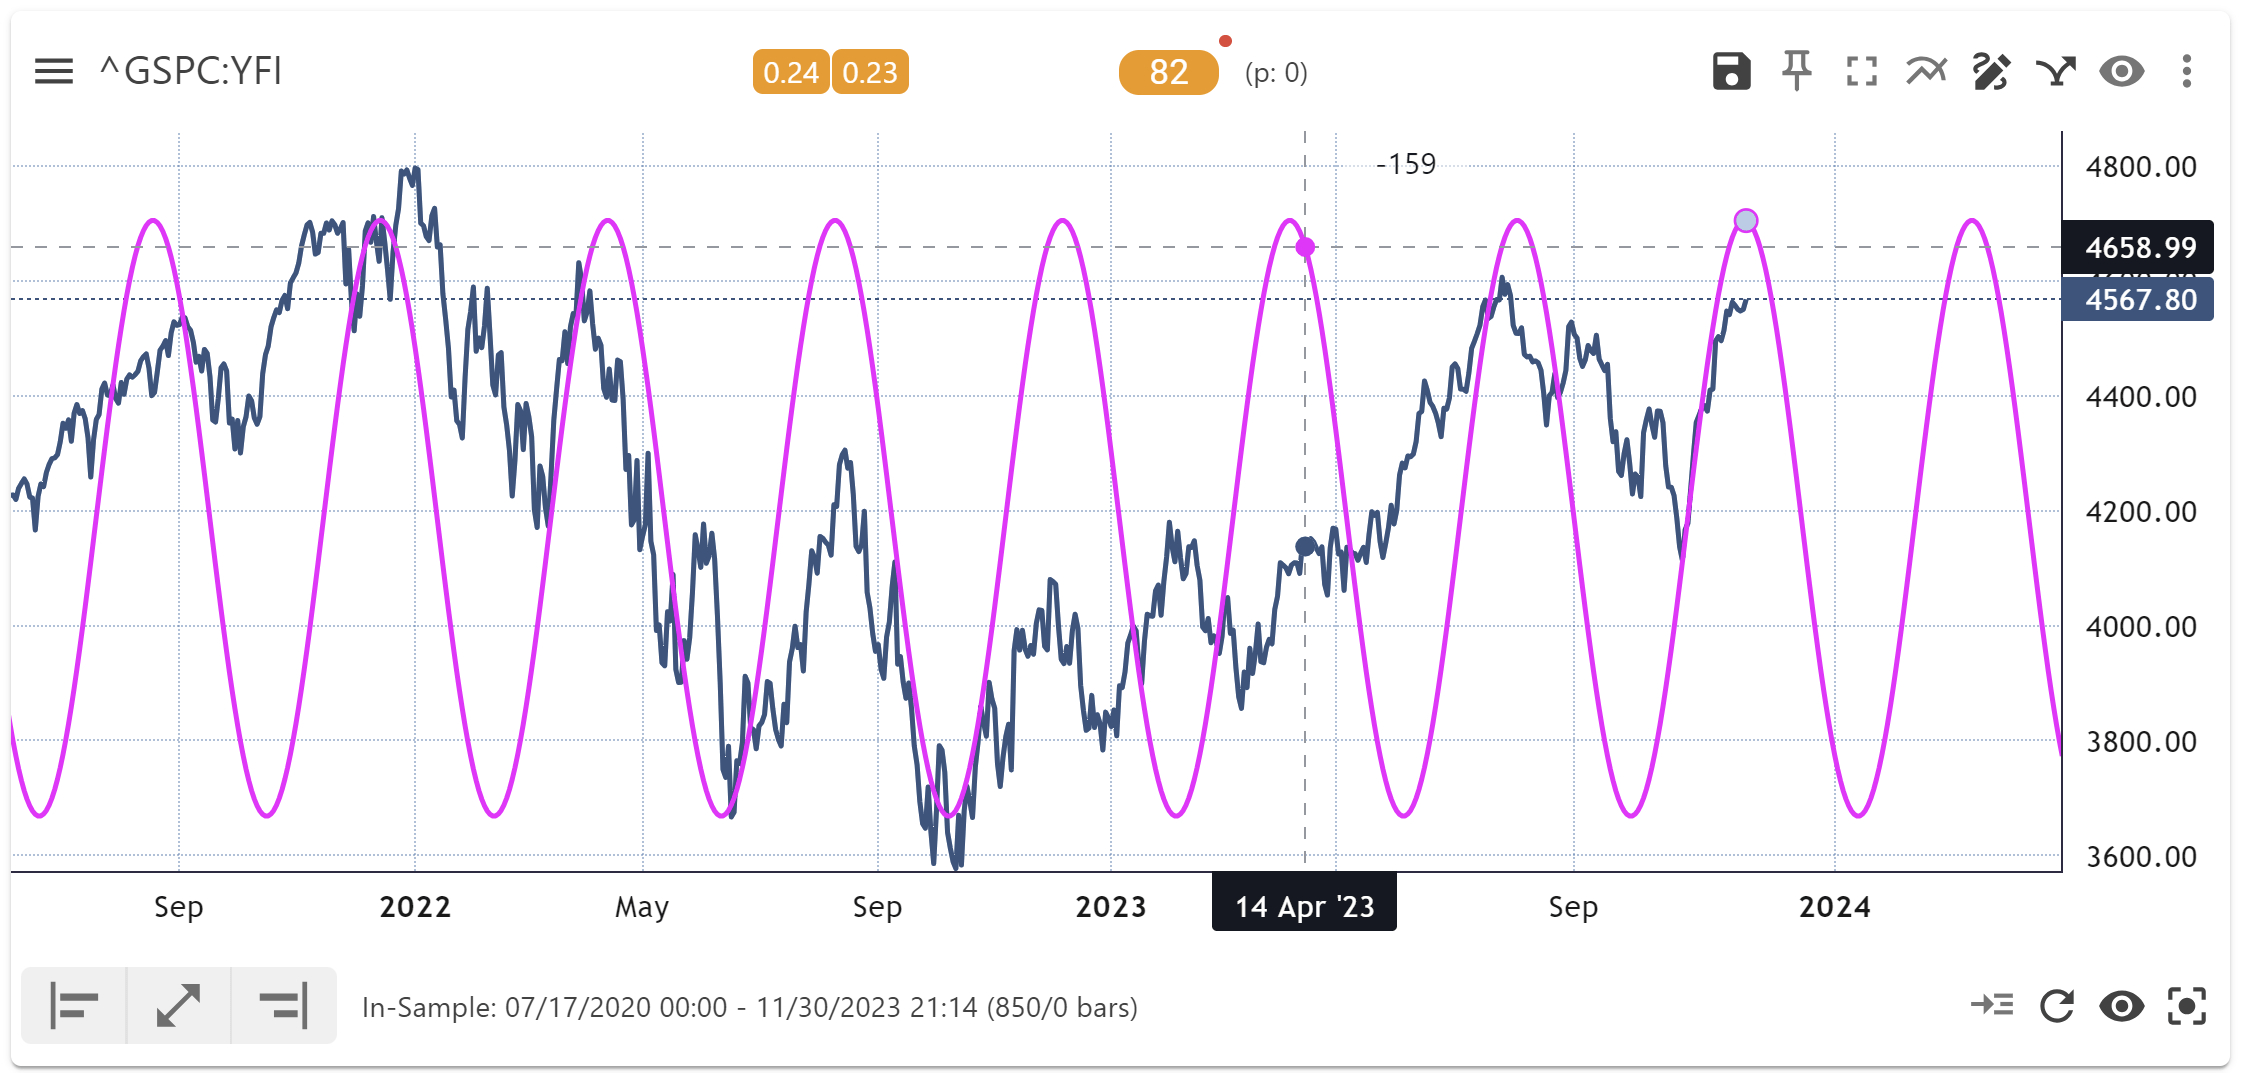Pin the chart with the pushpin icon
Image resolution: width=2241 pixels, height=1073 pixels.
1797,71
